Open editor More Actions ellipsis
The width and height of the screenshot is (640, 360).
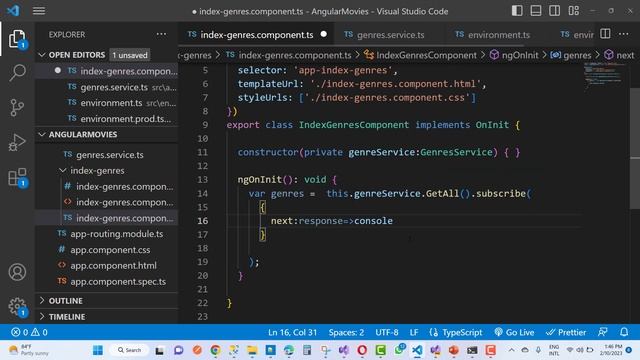coord(624,34)
